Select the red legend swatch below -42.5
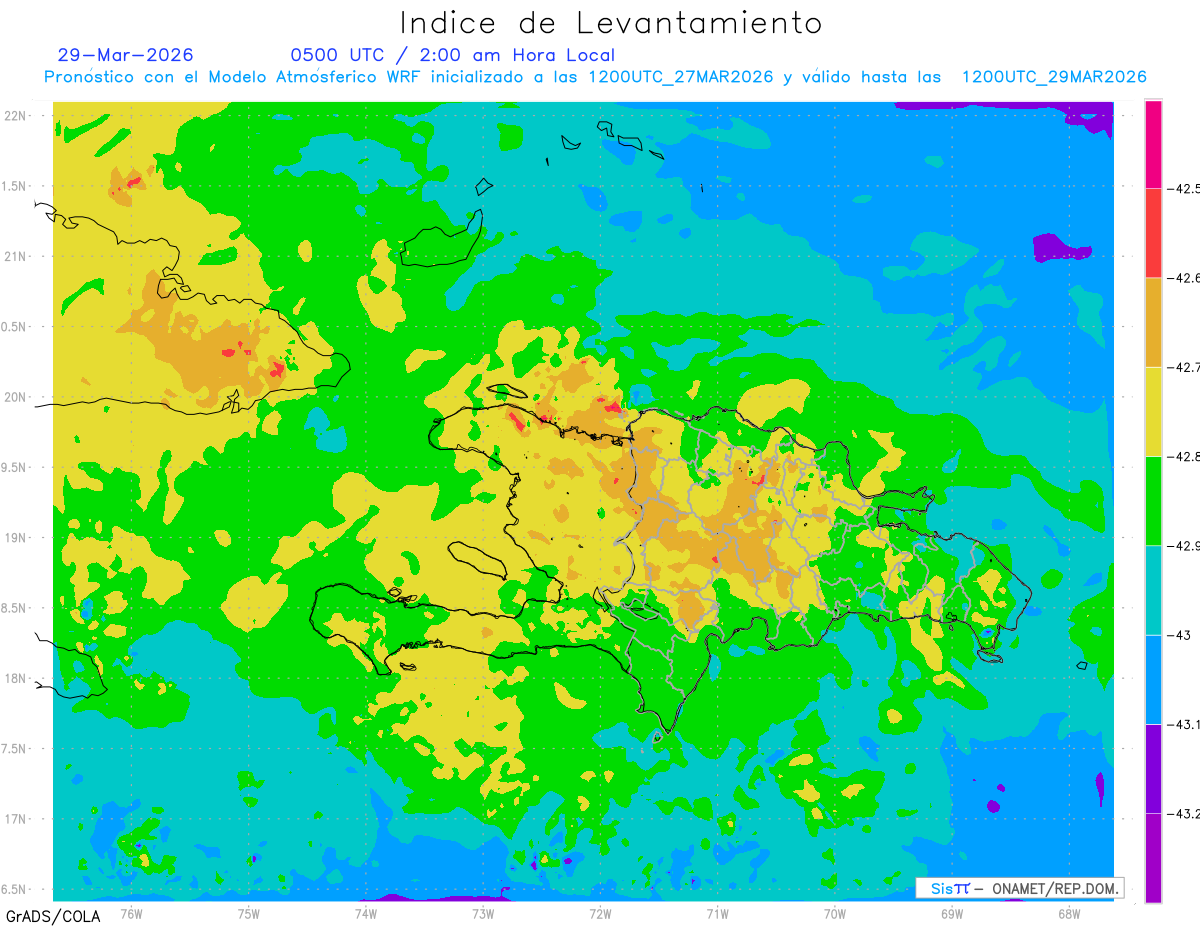Screen dimensions: 1200x927 (1153, 233)
